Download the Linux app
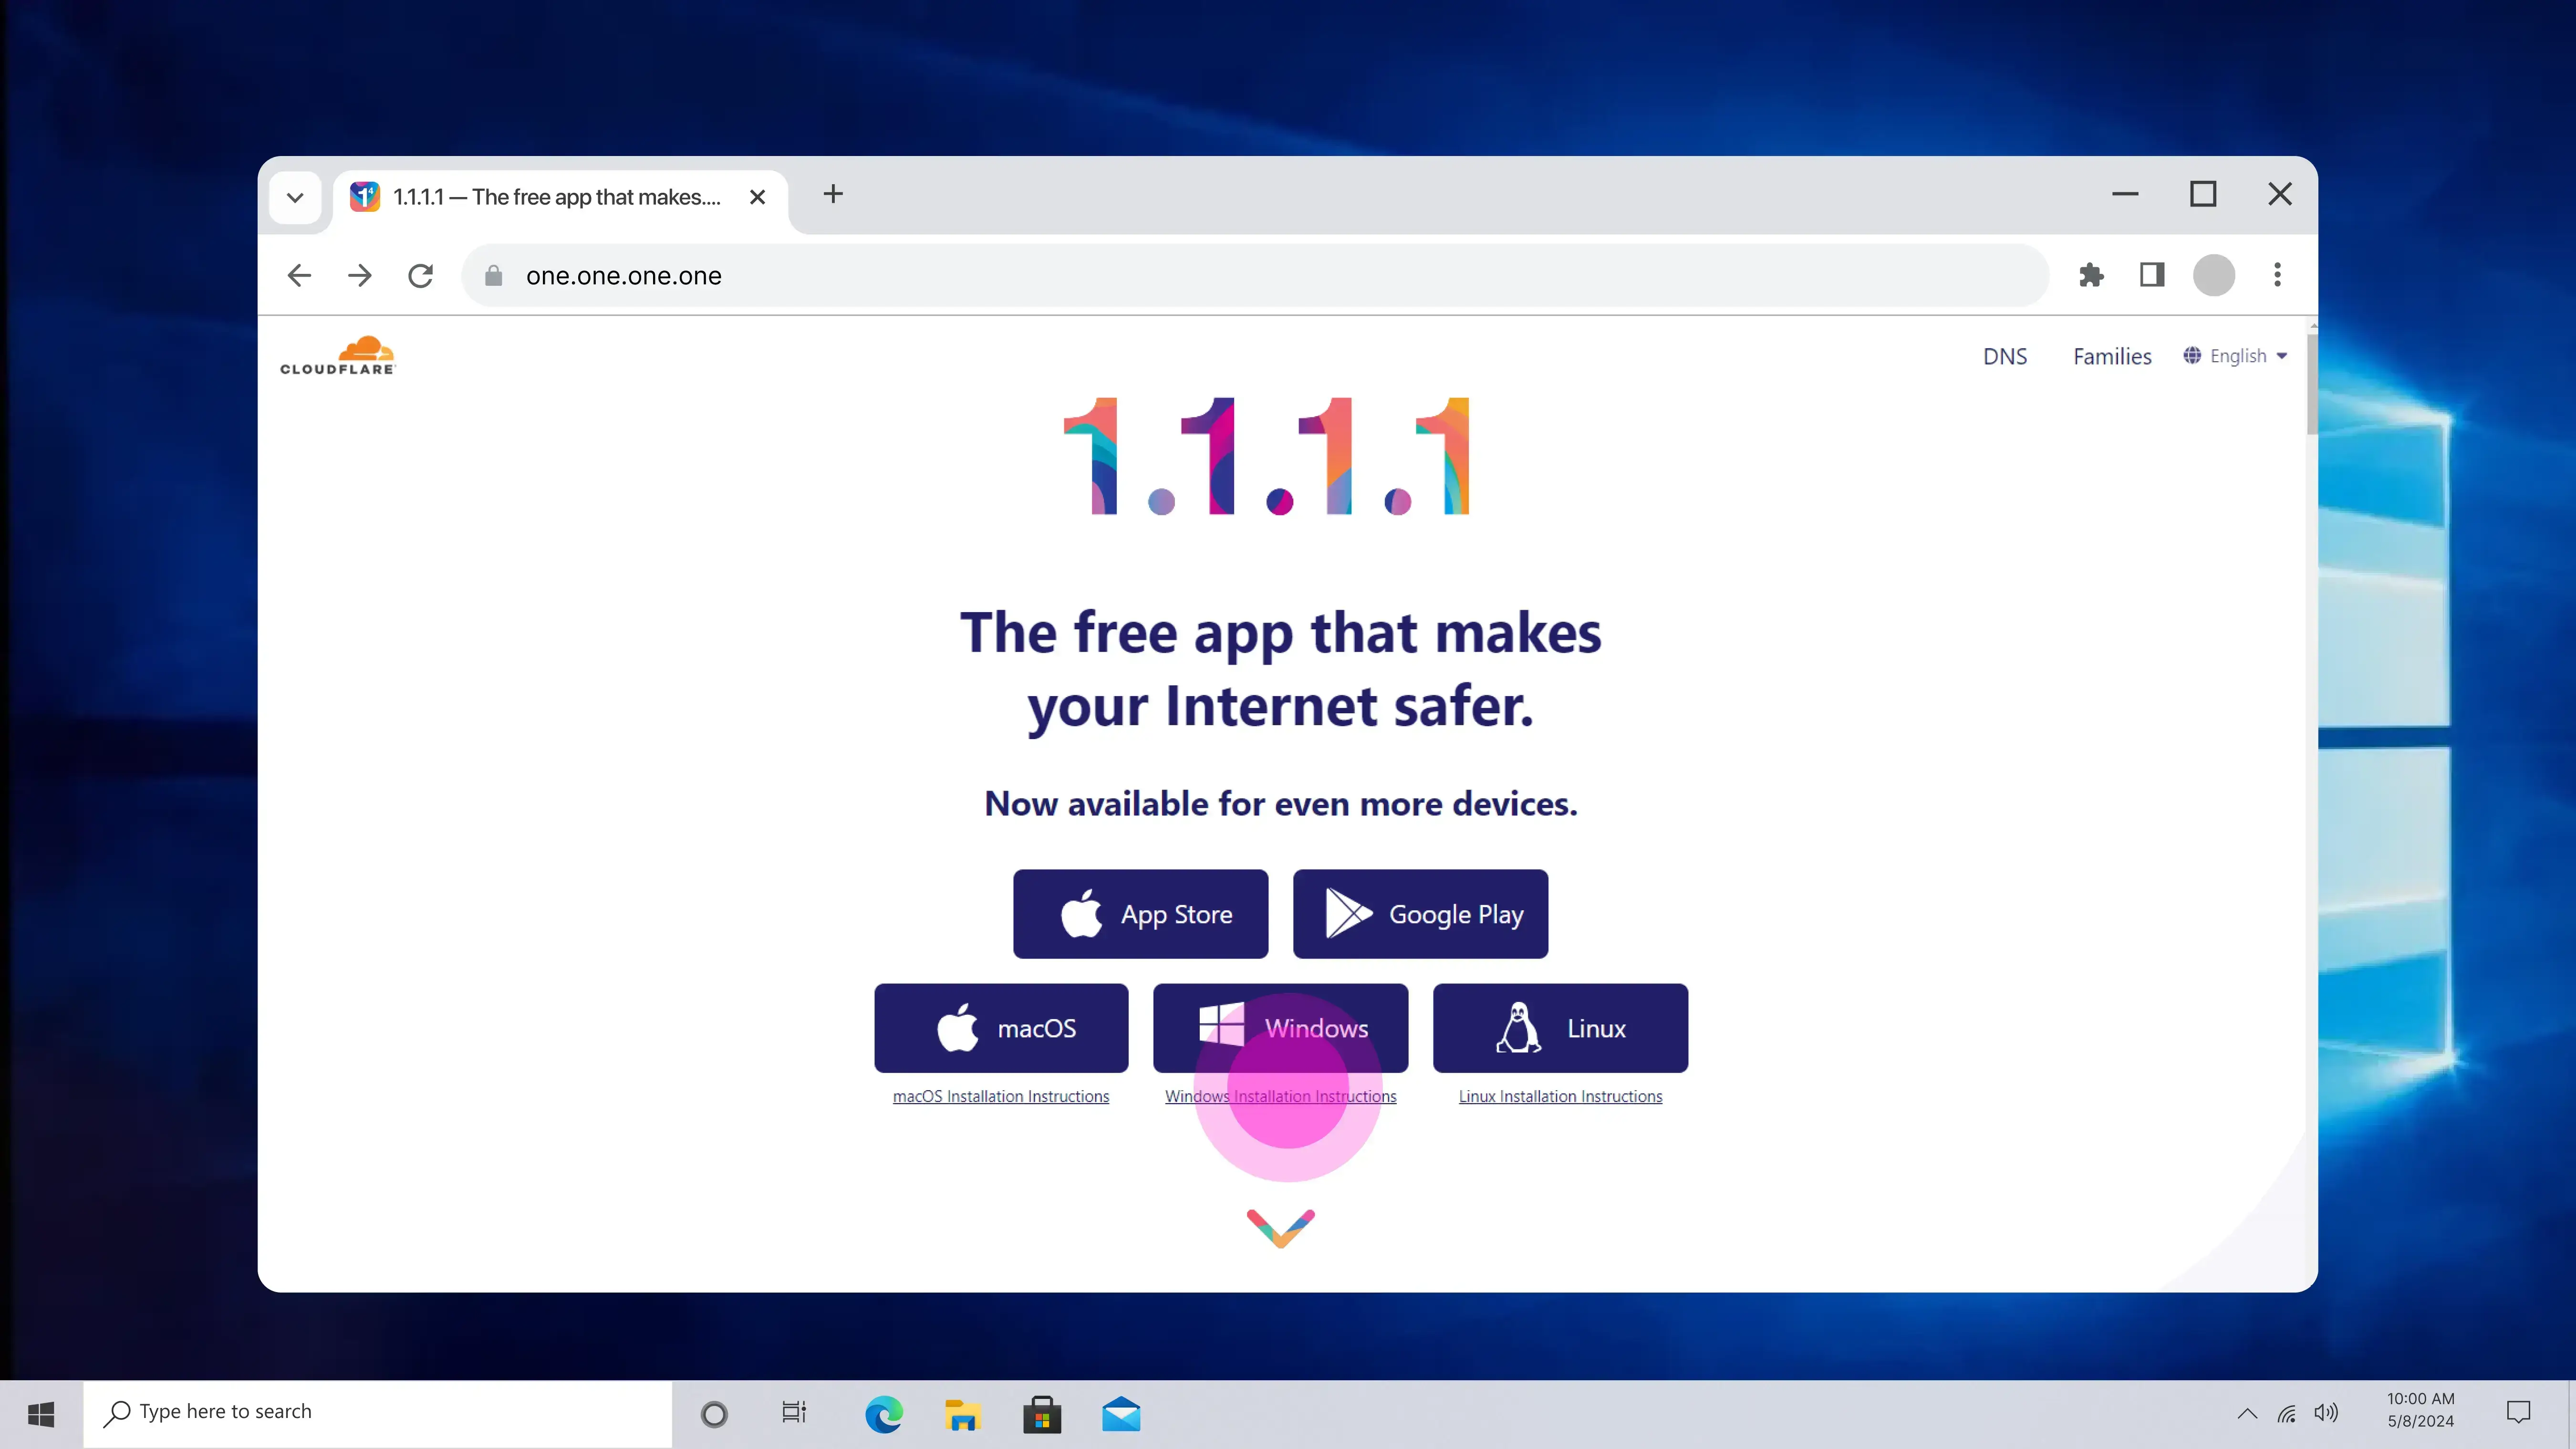 [1560, 1028]
